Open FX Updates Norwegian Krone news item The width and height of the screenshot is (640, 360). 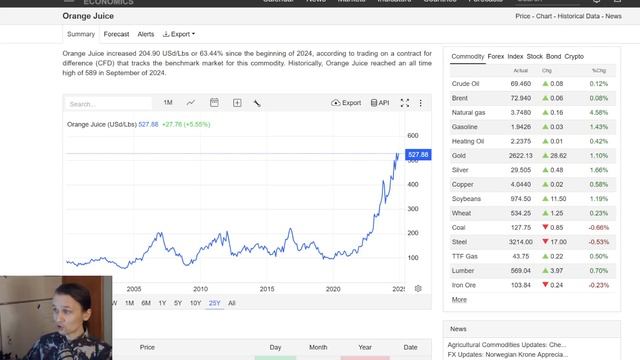[x=508, y=355]
